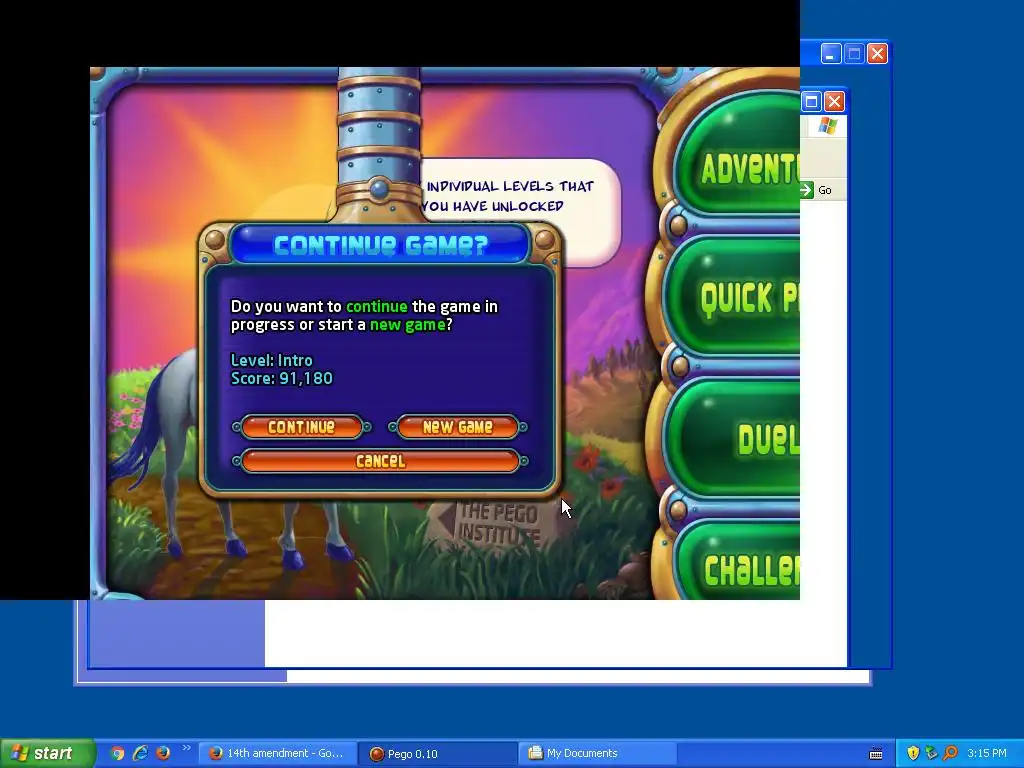Click the Continue Game? dialog title
Image resolution: width=1024 pixels, height=768 pixels.
(381, 245)
